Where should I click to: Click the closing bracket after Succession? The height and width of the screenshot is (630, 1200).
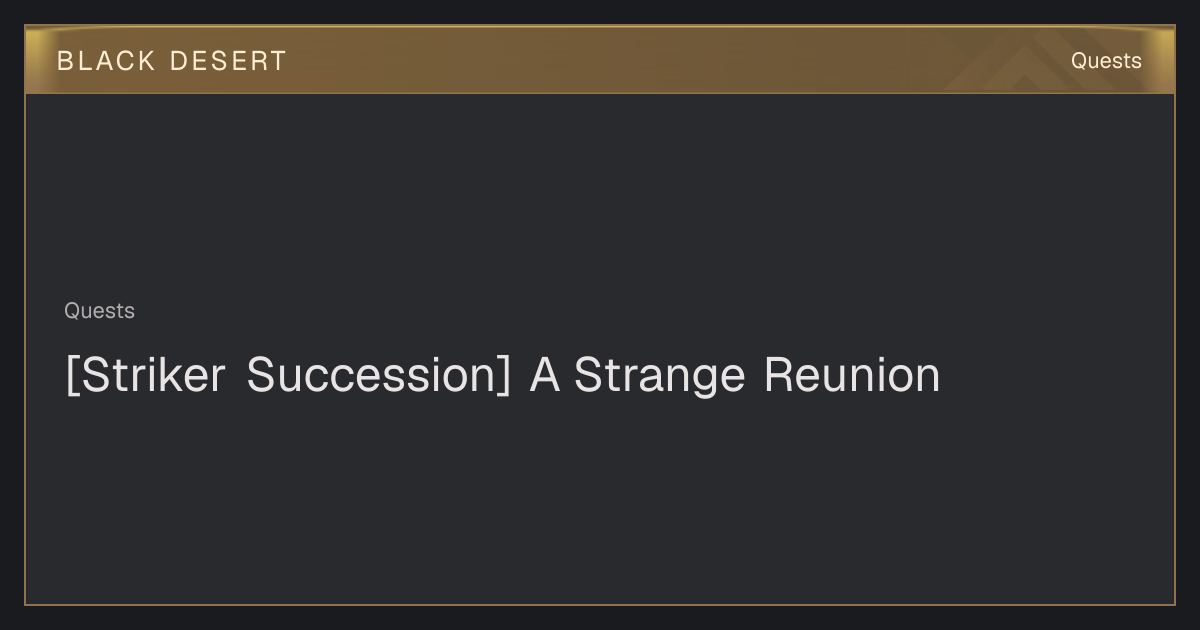pyautogui.click(x=504, y=376)
